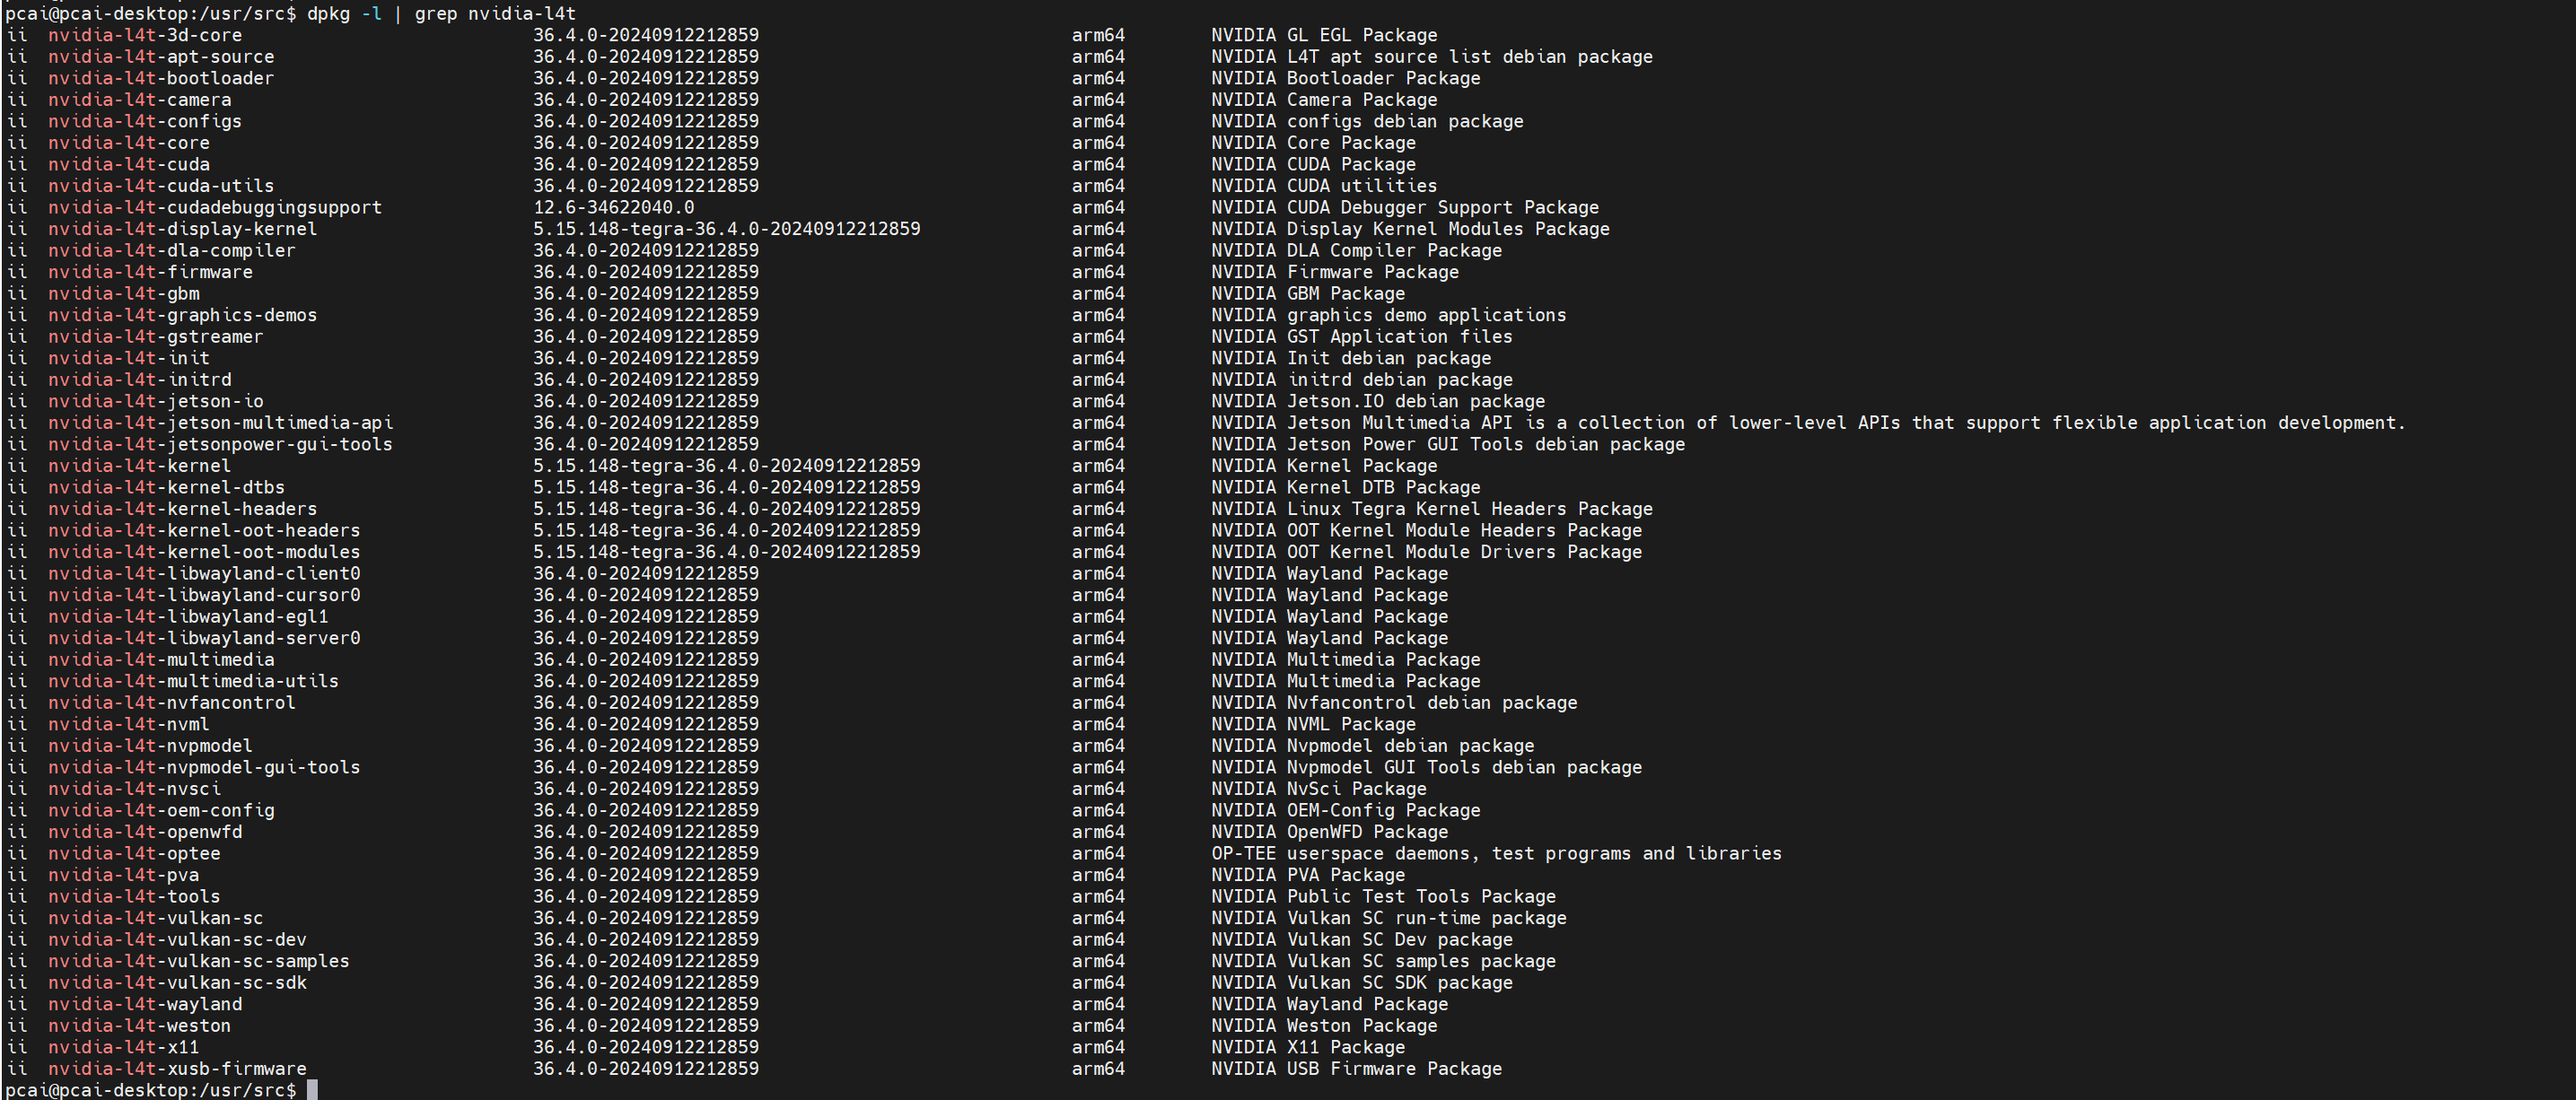Image resolution: width=2576 pixels, height=1100 pixels.
Task: Click the NVIDIA USB Firmware Package description
Action: (x=1356, y=1069)
